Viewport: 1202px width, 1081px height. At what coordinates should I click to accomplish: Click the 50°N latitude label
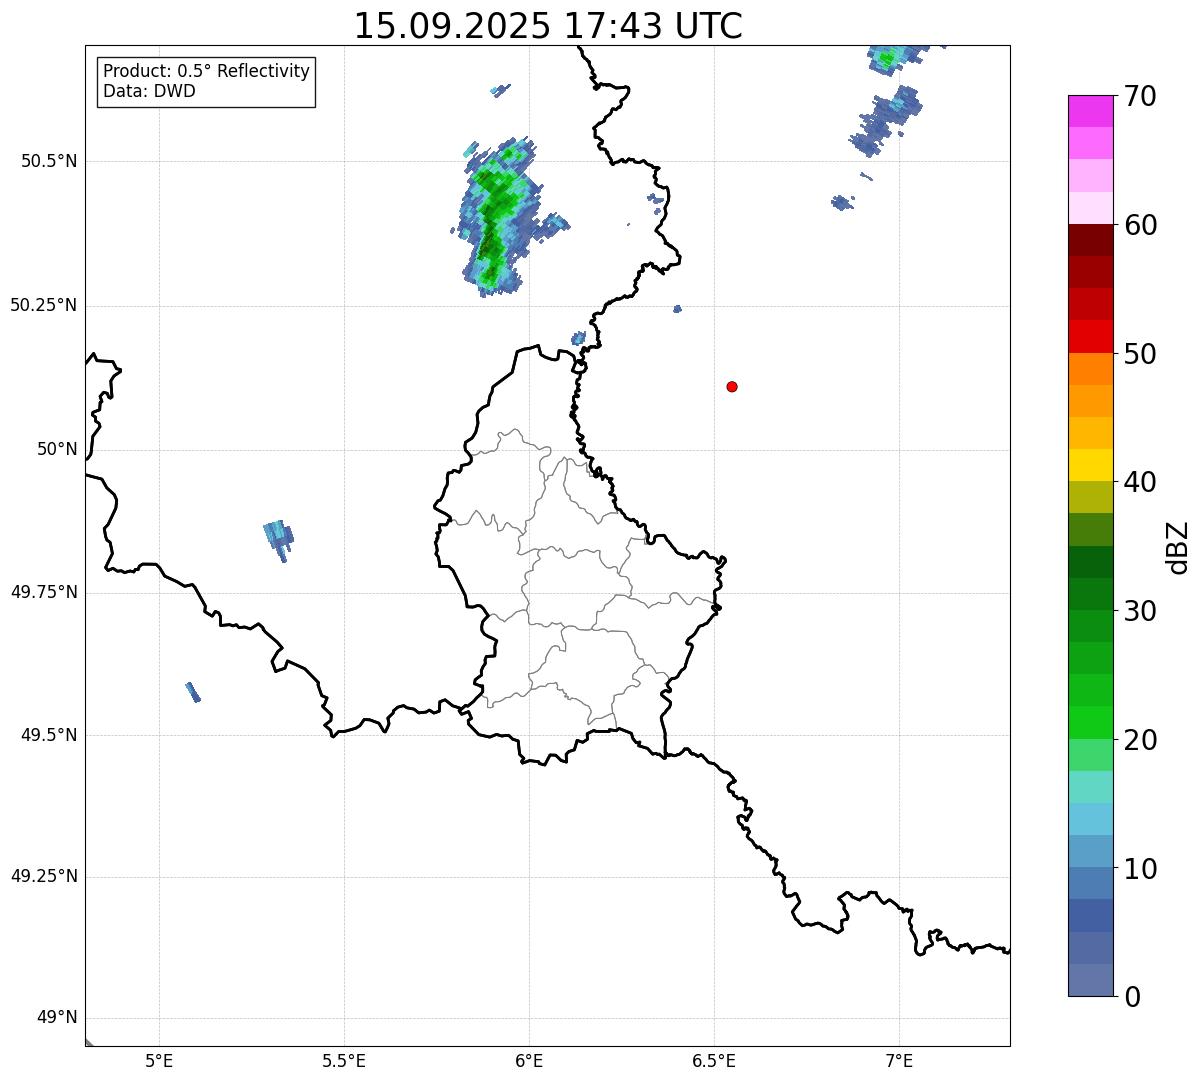point(57,449)
